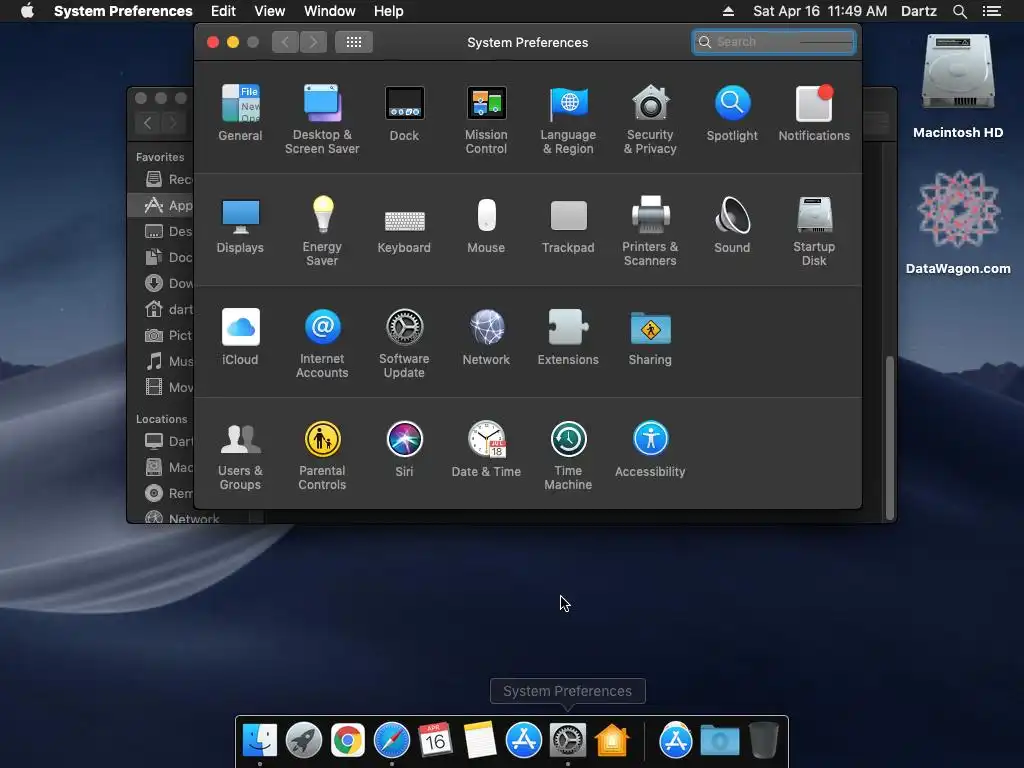Open Energy Saver preferences

pyautogui.click(x=322, y=231)
